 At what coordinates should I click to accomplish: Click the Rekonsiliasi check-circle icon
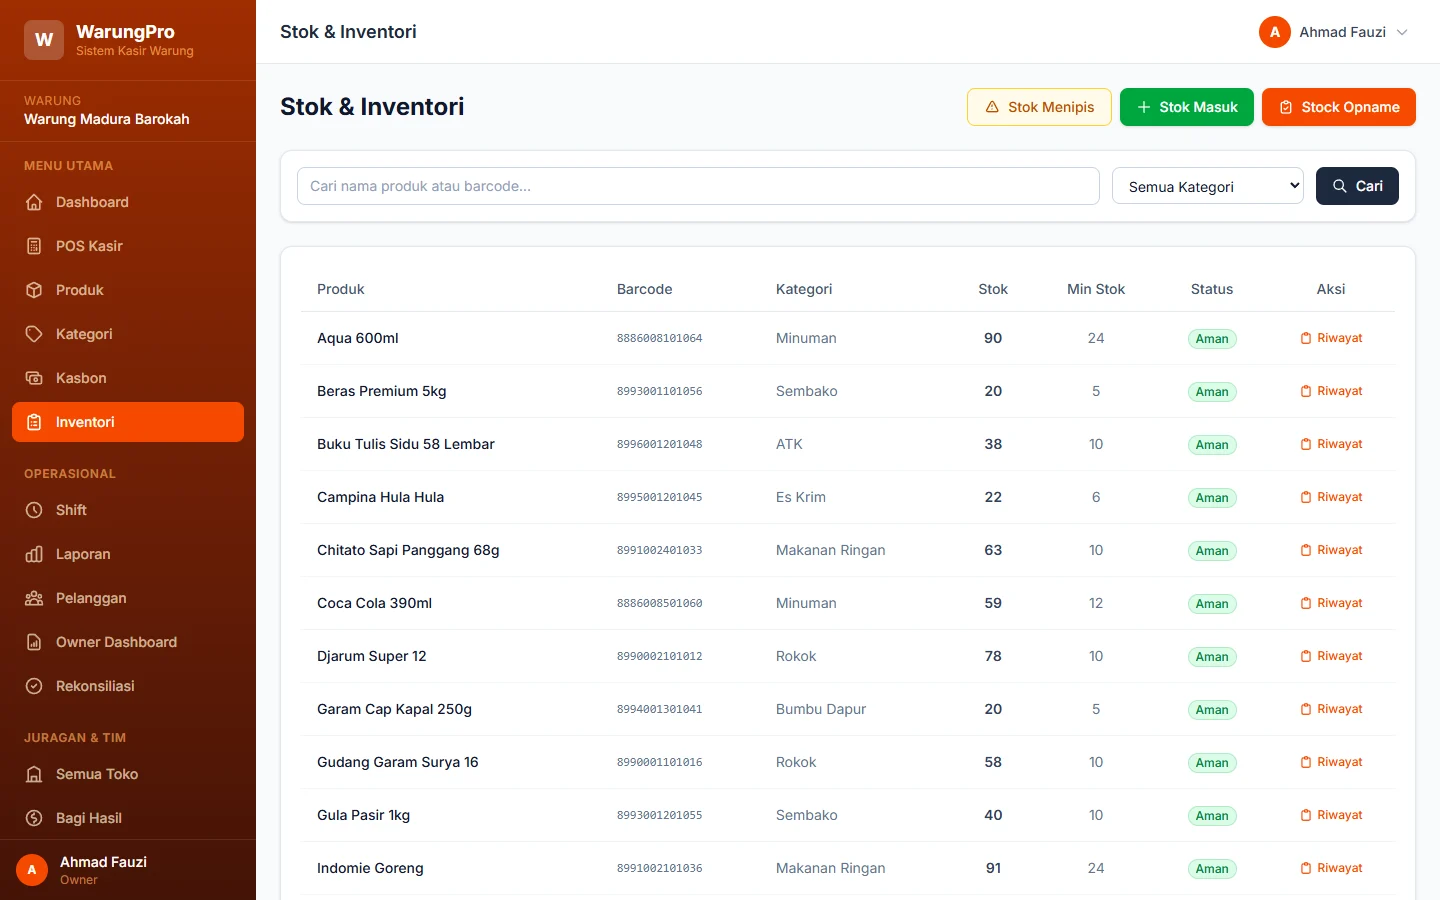(x=34, y=686)
